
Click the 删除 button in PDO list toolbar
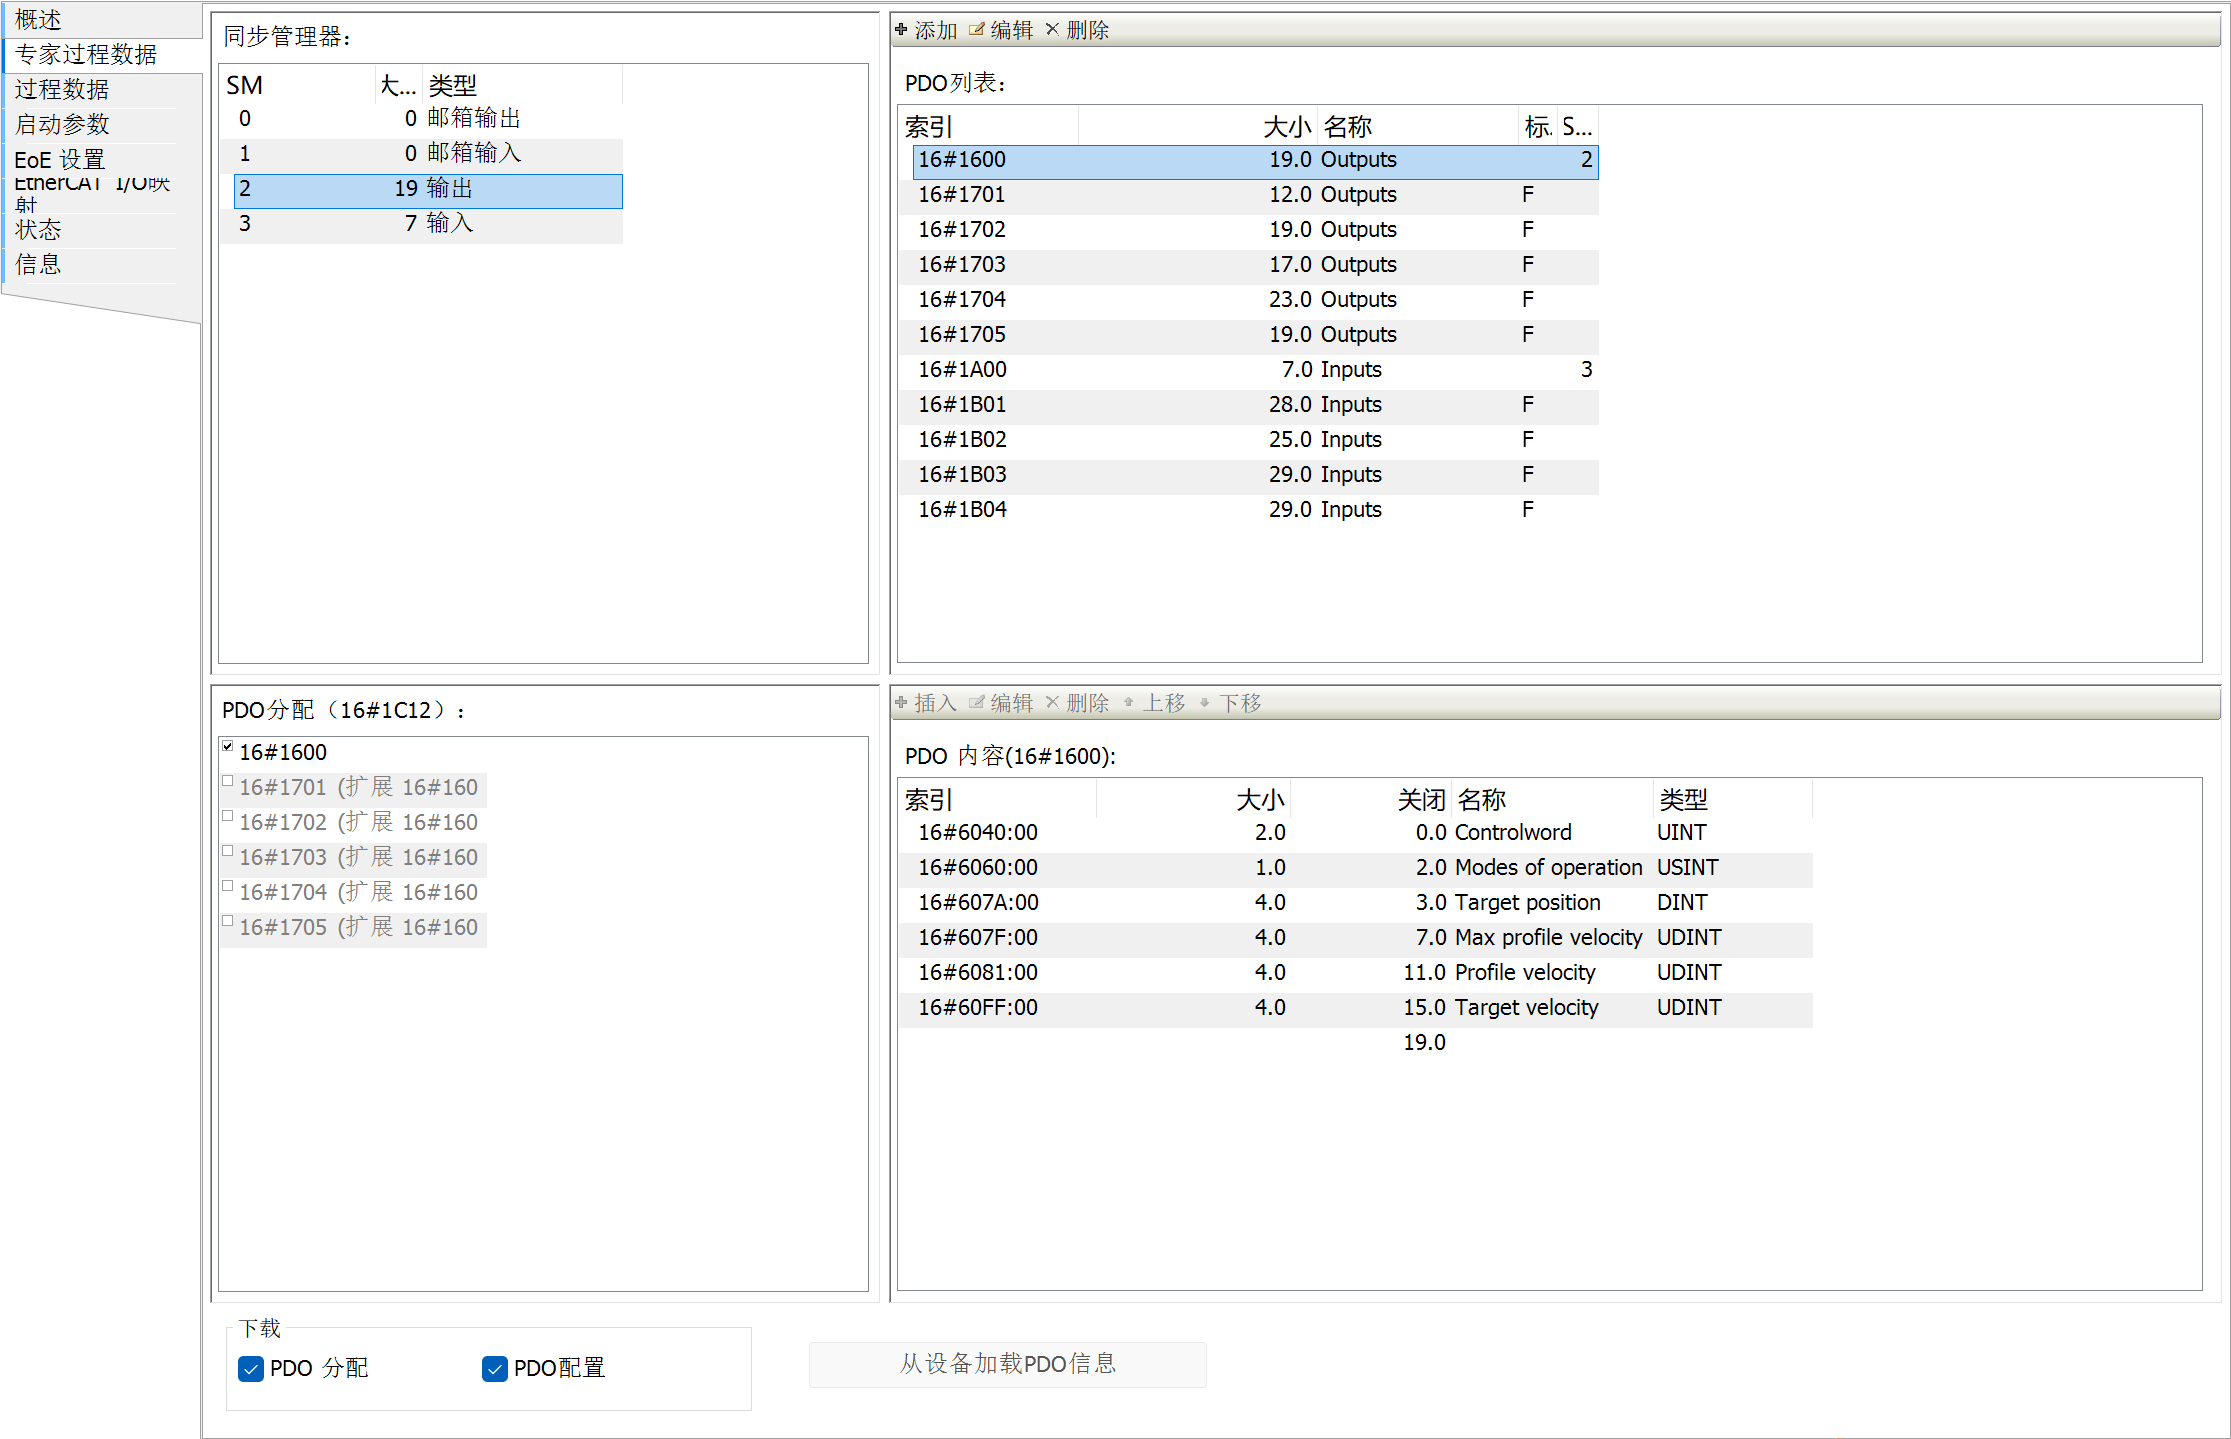1077,30
